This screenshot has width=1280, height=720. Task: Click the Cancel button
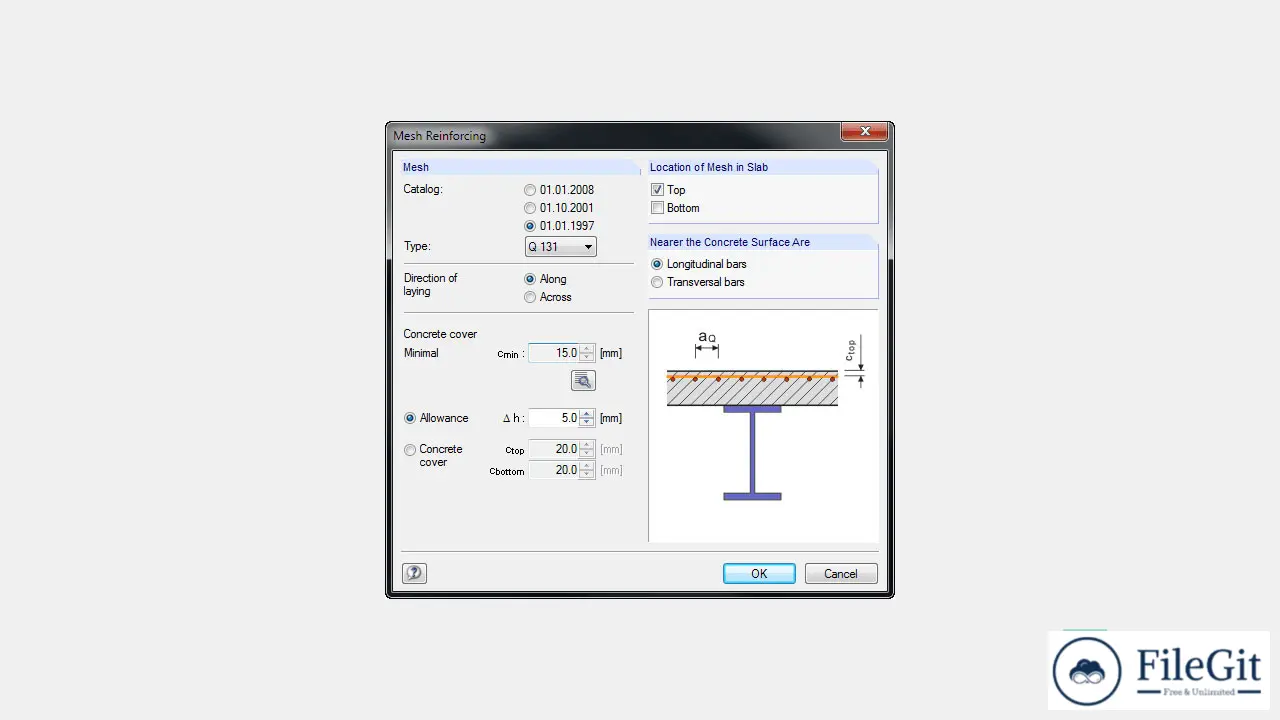(841, 573)
